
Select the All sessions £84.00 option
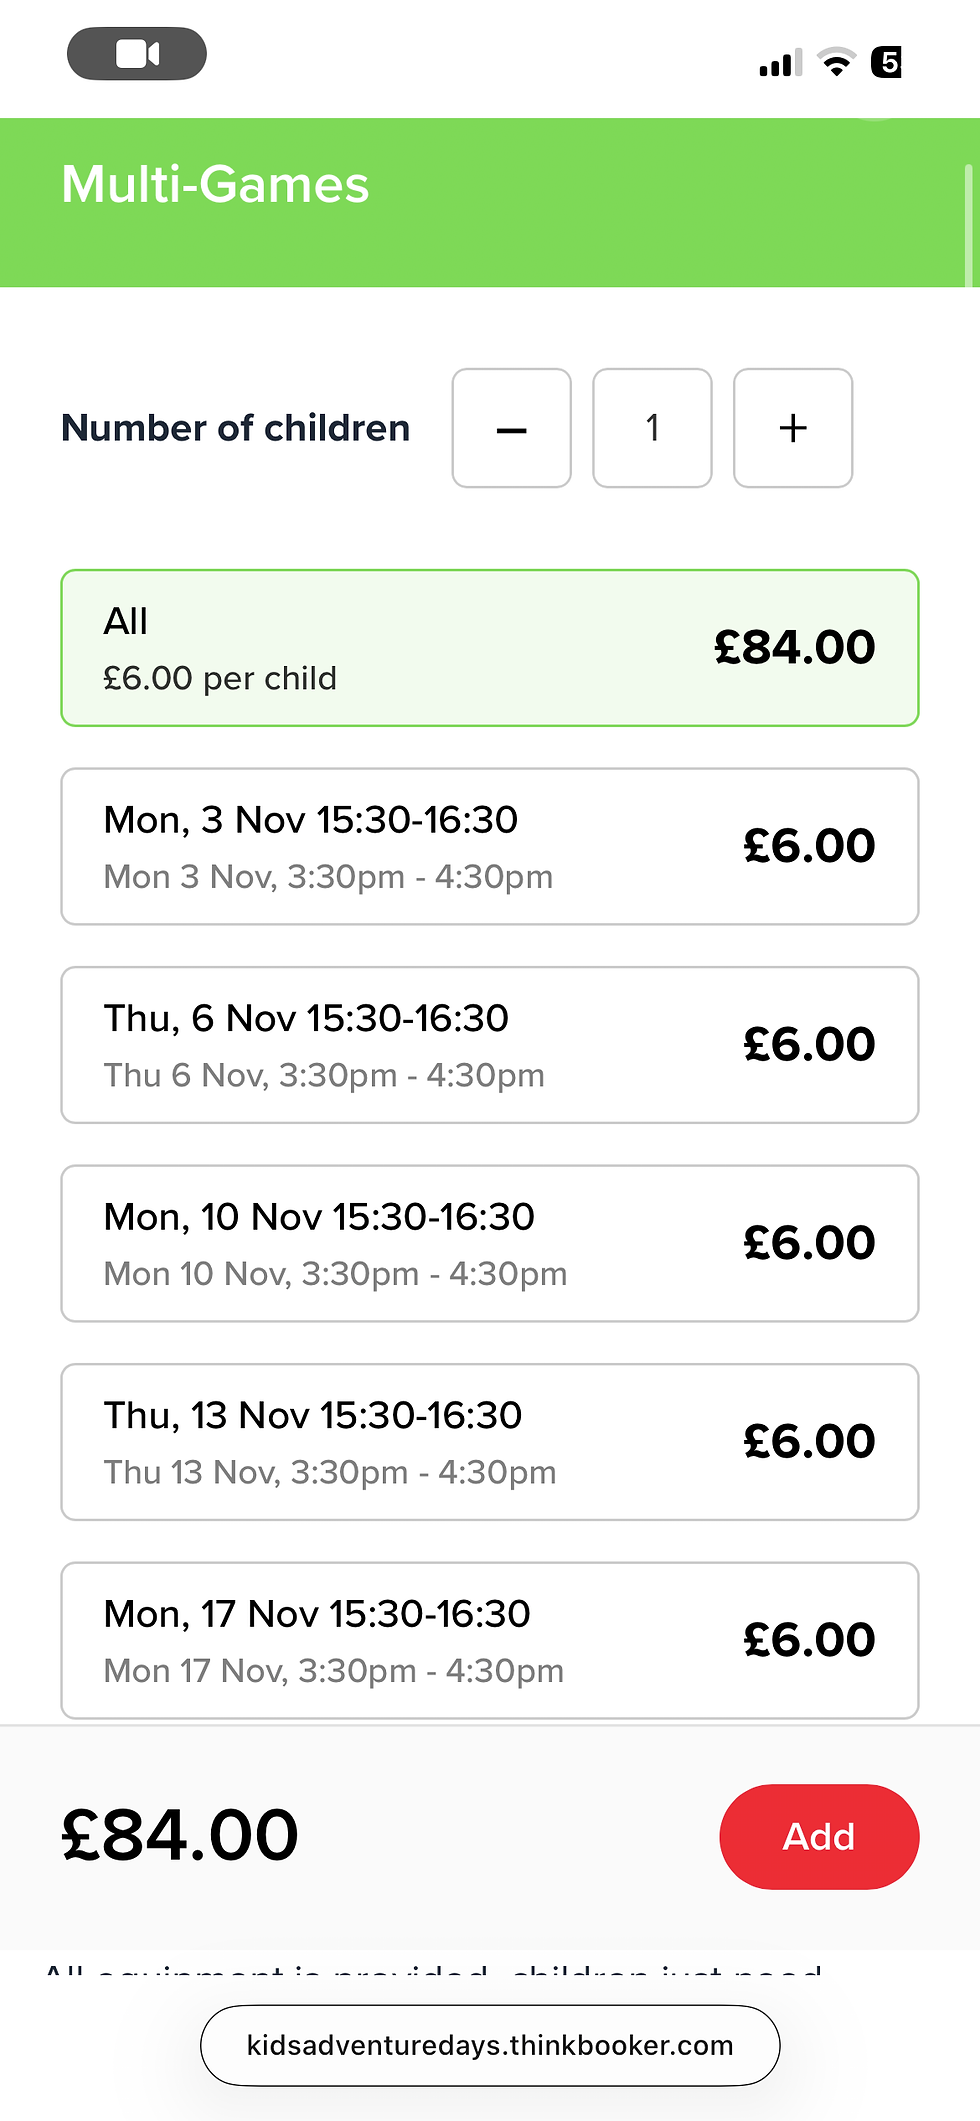coord(490,648)
